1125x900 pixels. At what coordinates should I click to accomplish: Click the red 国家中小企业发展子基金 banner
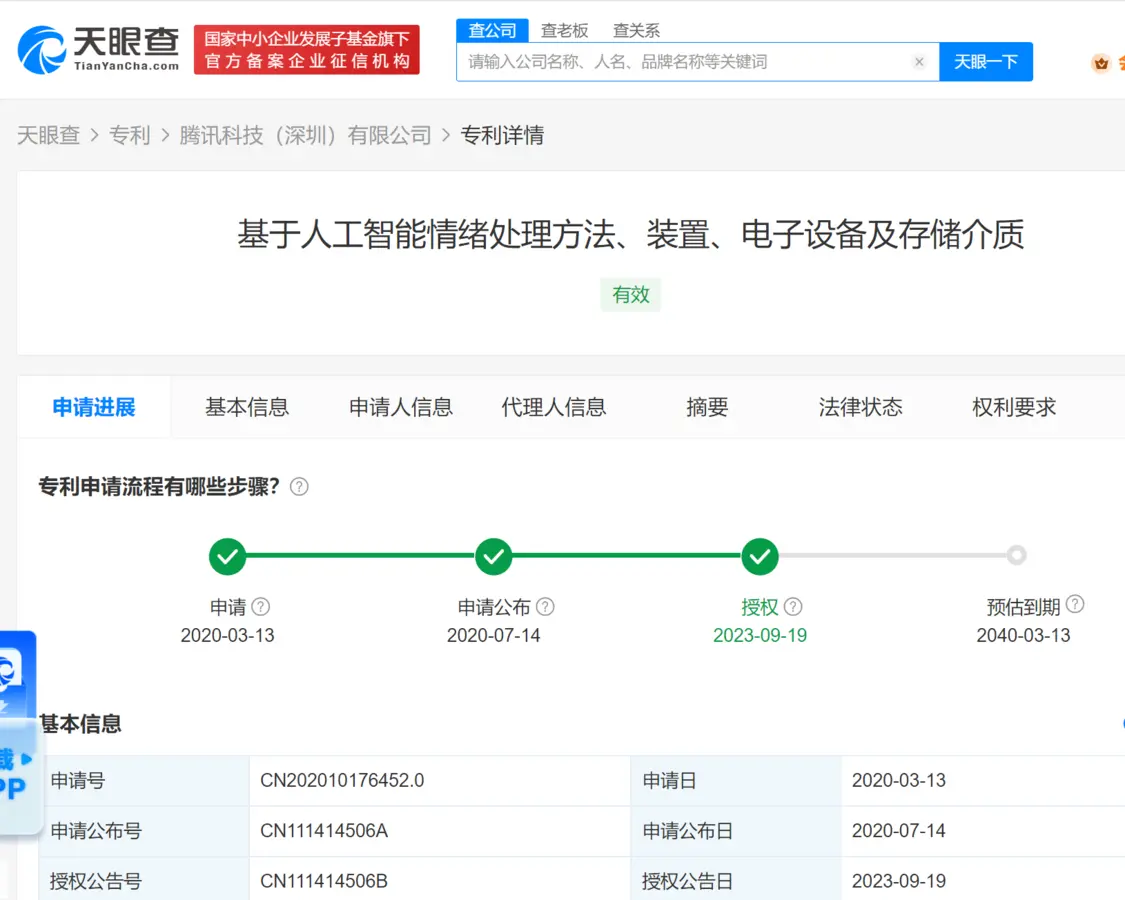306,50
